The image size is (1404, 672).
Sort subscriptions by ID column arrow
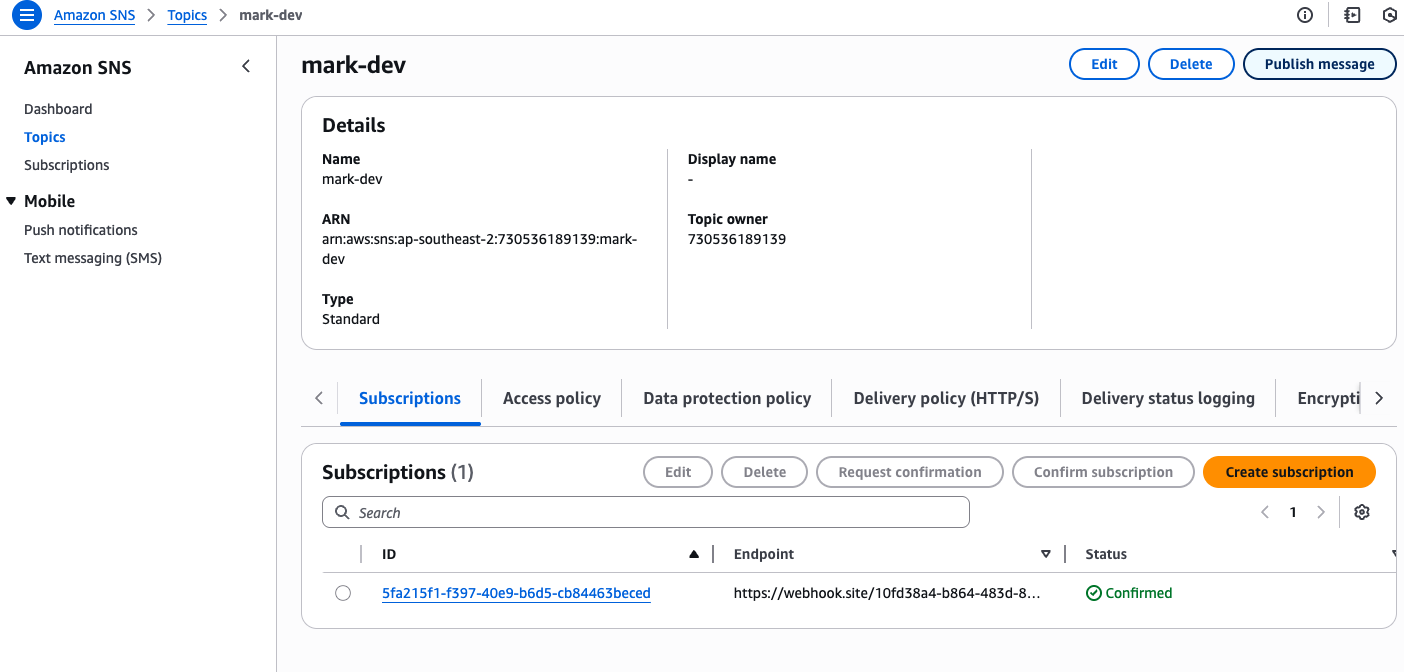[x=694, y=554]
